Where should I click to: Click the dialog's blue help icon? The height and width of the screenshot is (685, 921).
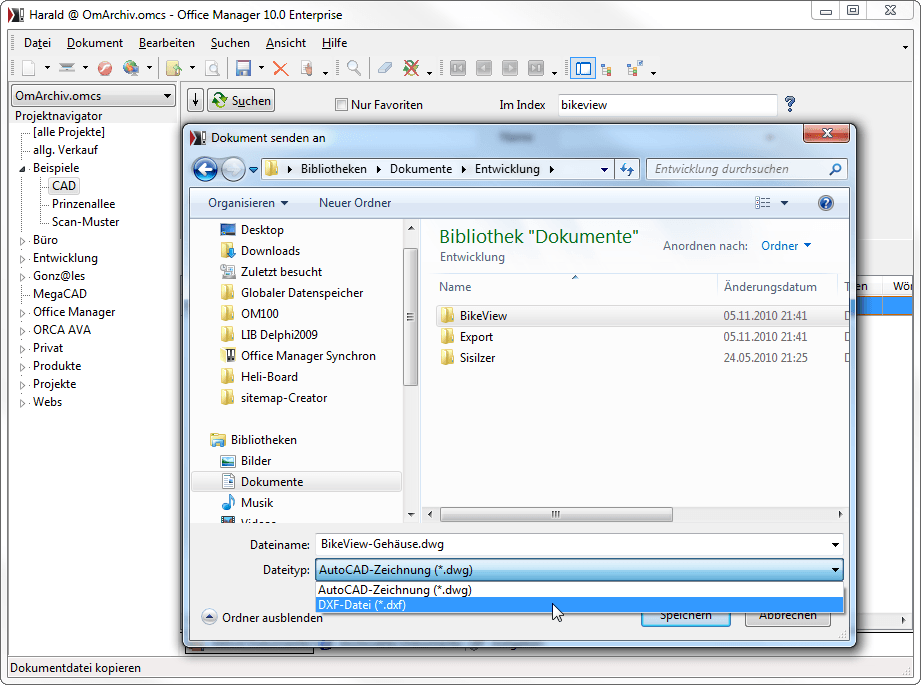coord(825,203)
